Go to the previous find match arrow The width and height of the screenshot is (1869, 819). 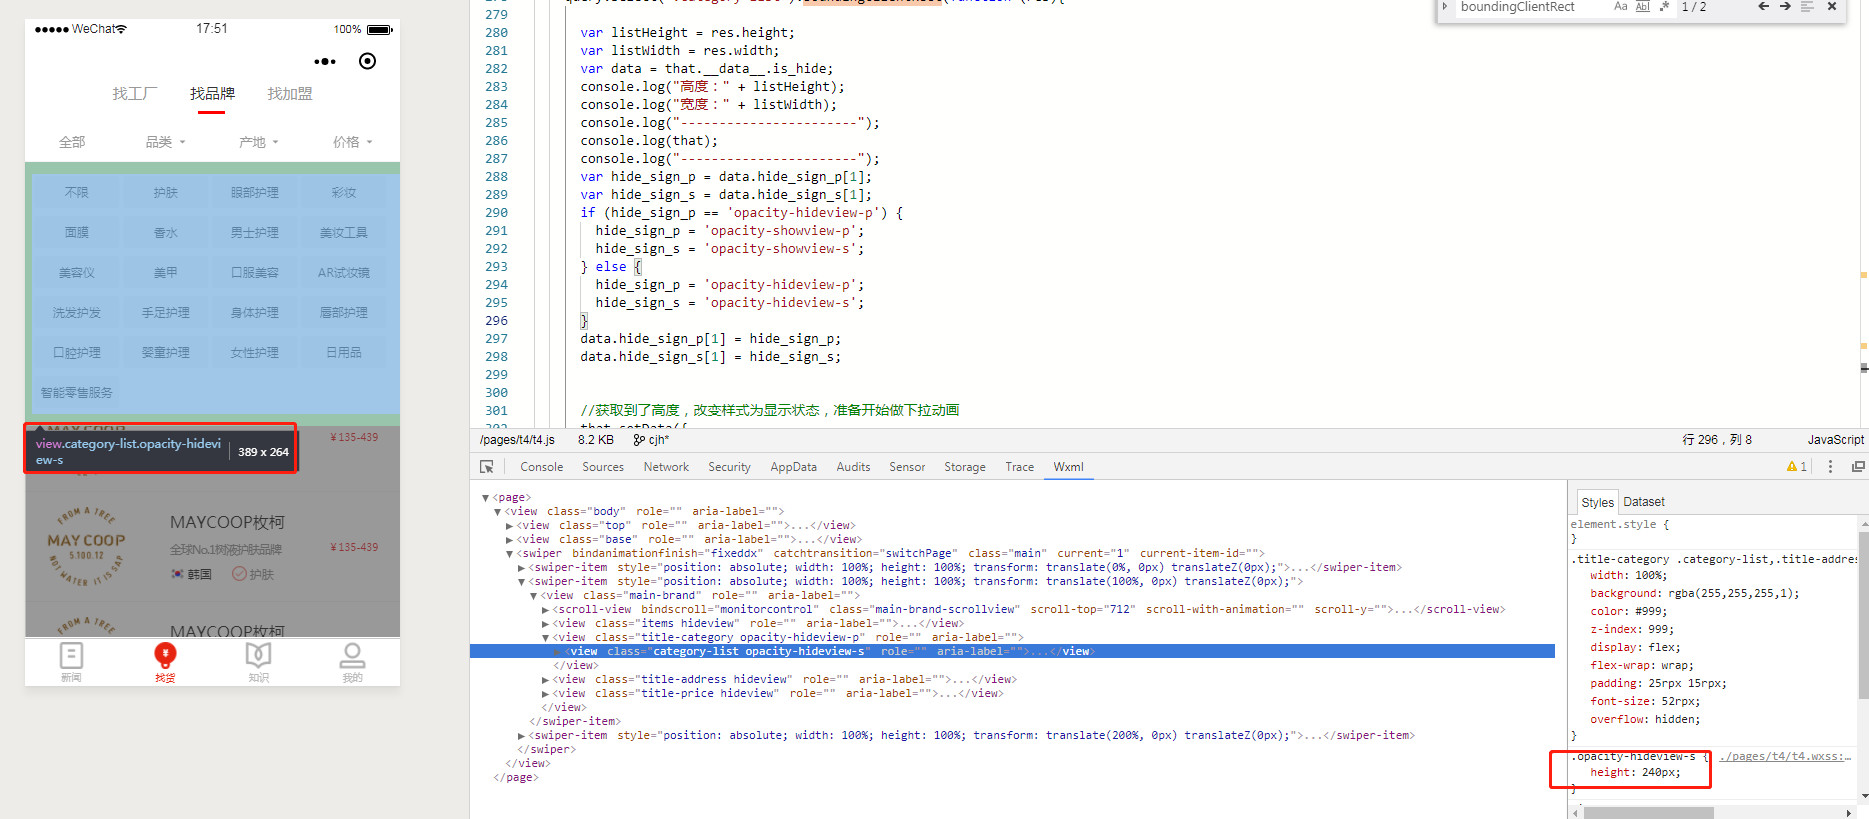pos(1763,7)
